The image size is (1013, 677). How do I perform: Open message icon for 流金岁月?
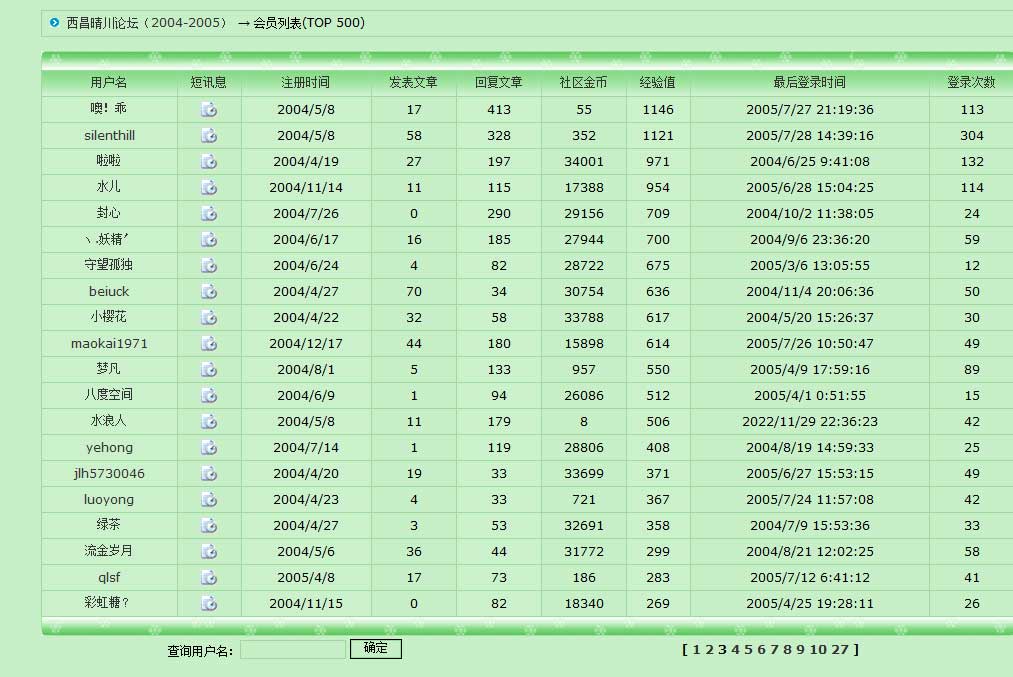(209, 551)
